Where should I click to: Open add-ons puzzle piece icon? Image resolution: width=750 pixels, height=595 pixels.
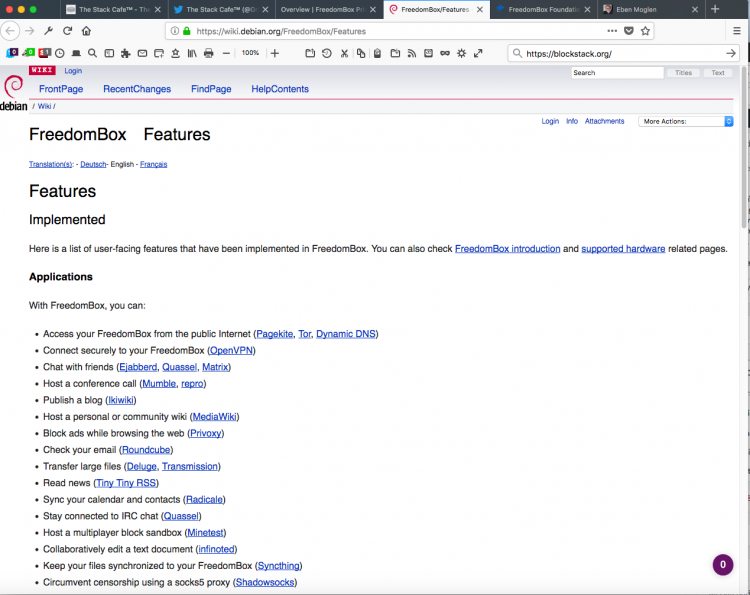click(126, 53)
